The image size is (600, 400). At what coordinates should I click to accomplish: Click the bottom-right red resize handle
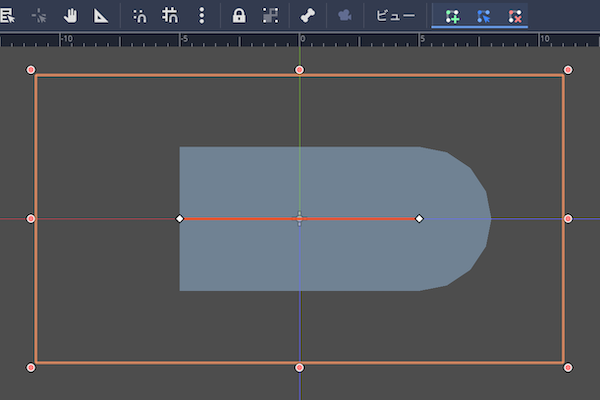click(568, 367)
